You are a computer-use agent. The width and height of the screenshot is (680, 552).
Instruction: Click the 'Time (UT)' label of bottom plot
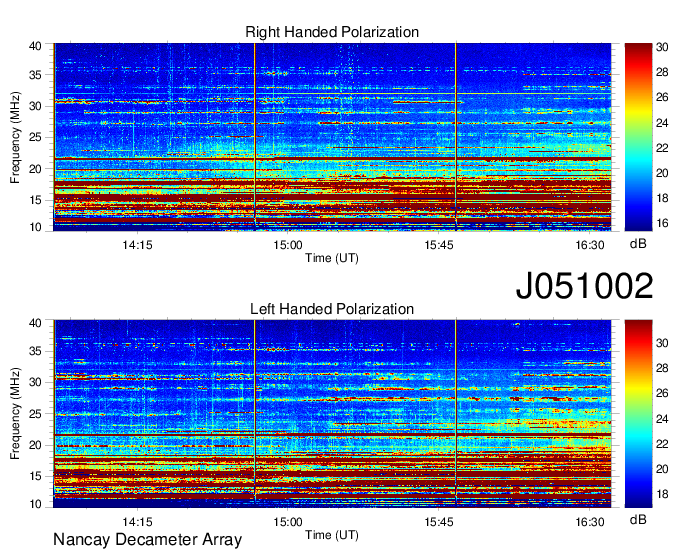click(x=332, y=535)
